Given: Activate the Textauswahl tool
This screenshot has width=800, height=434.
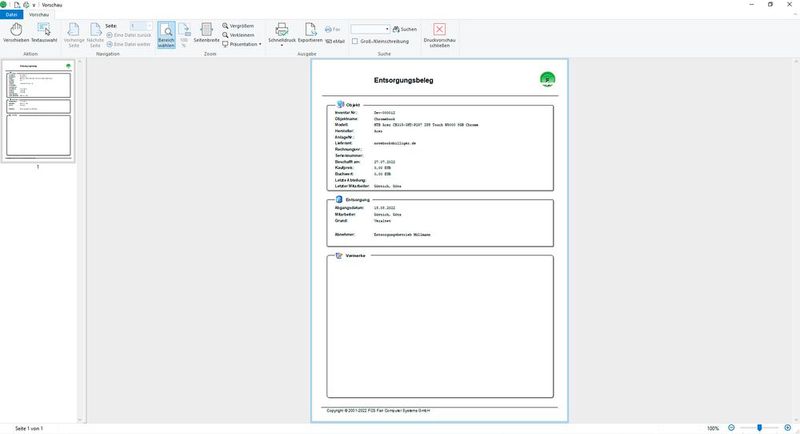Looking at the screenshot, I should (x=44, y=34).
